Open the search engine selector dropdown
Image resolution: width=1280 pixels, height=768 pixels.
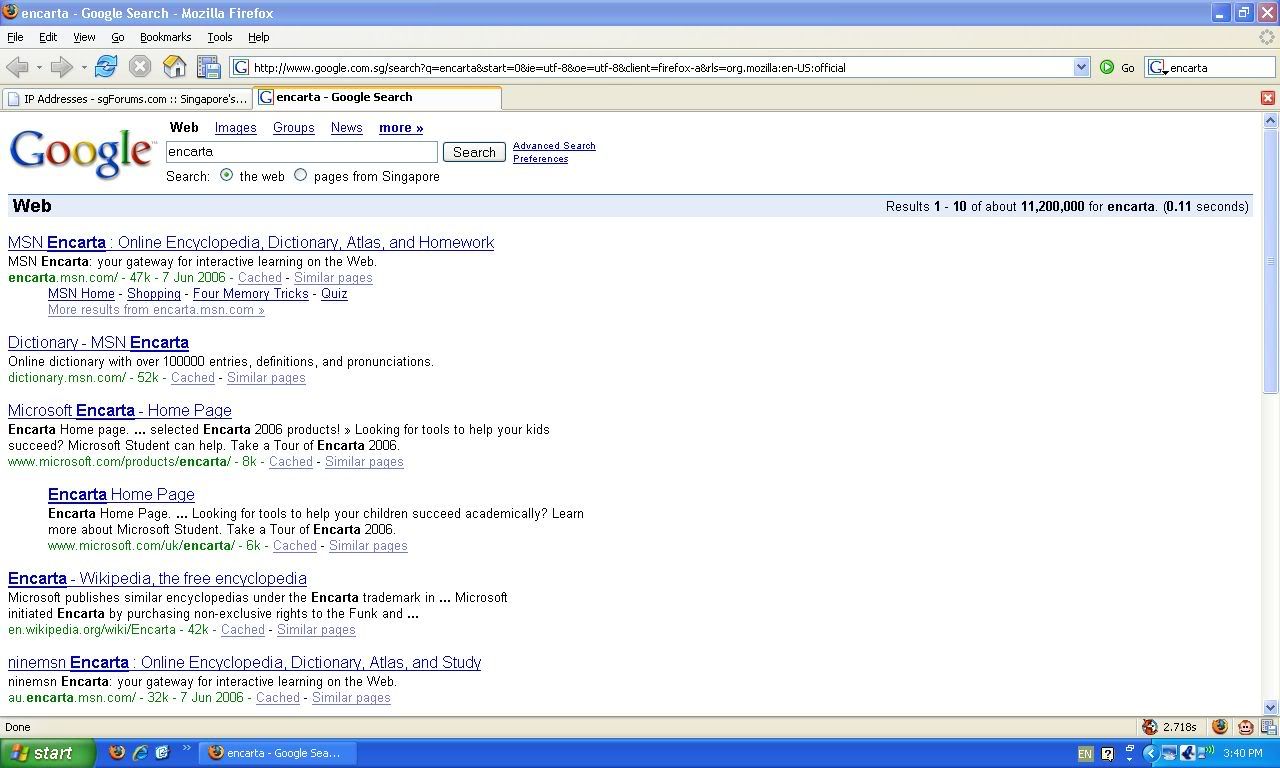[x=1158, y=68]
